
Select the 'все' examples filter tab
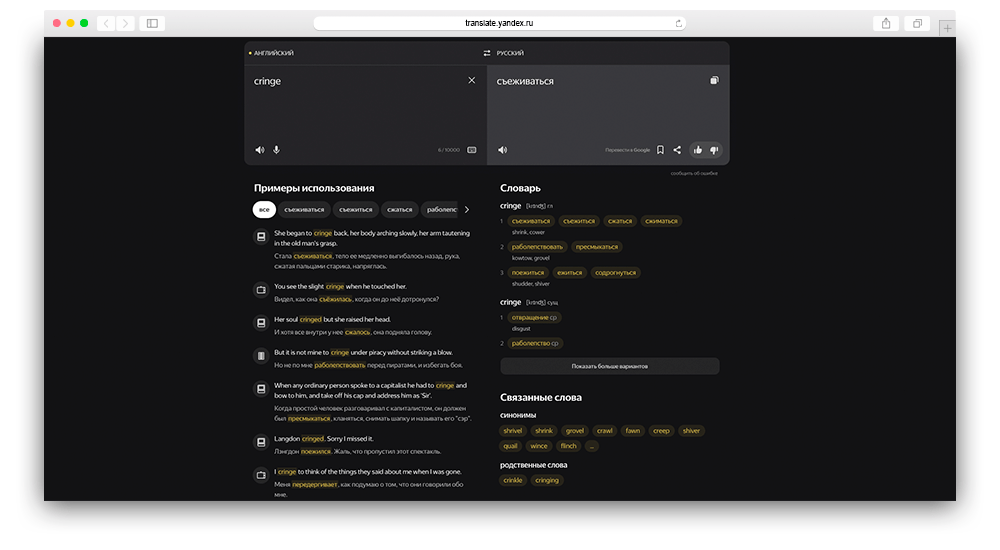click(264, 209)
